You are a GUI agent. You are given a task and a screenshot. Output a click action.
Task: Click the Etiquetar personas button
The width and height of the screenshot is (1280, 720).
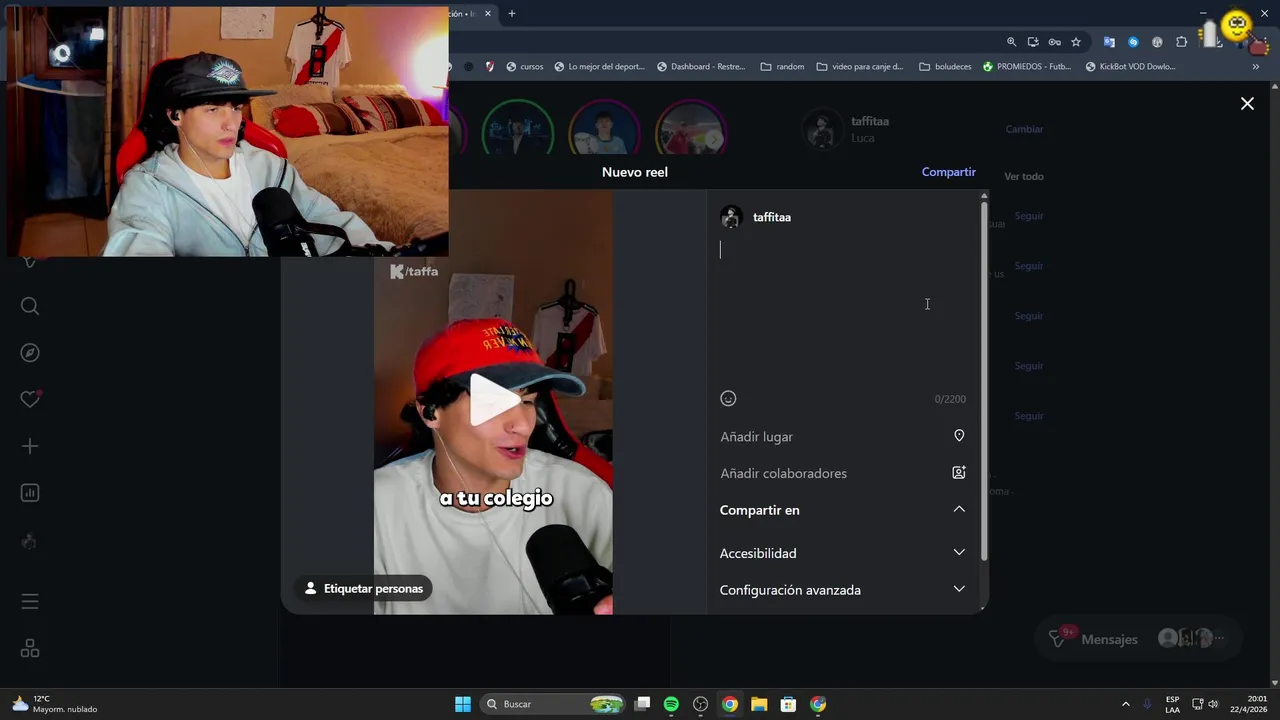[364, 589]
